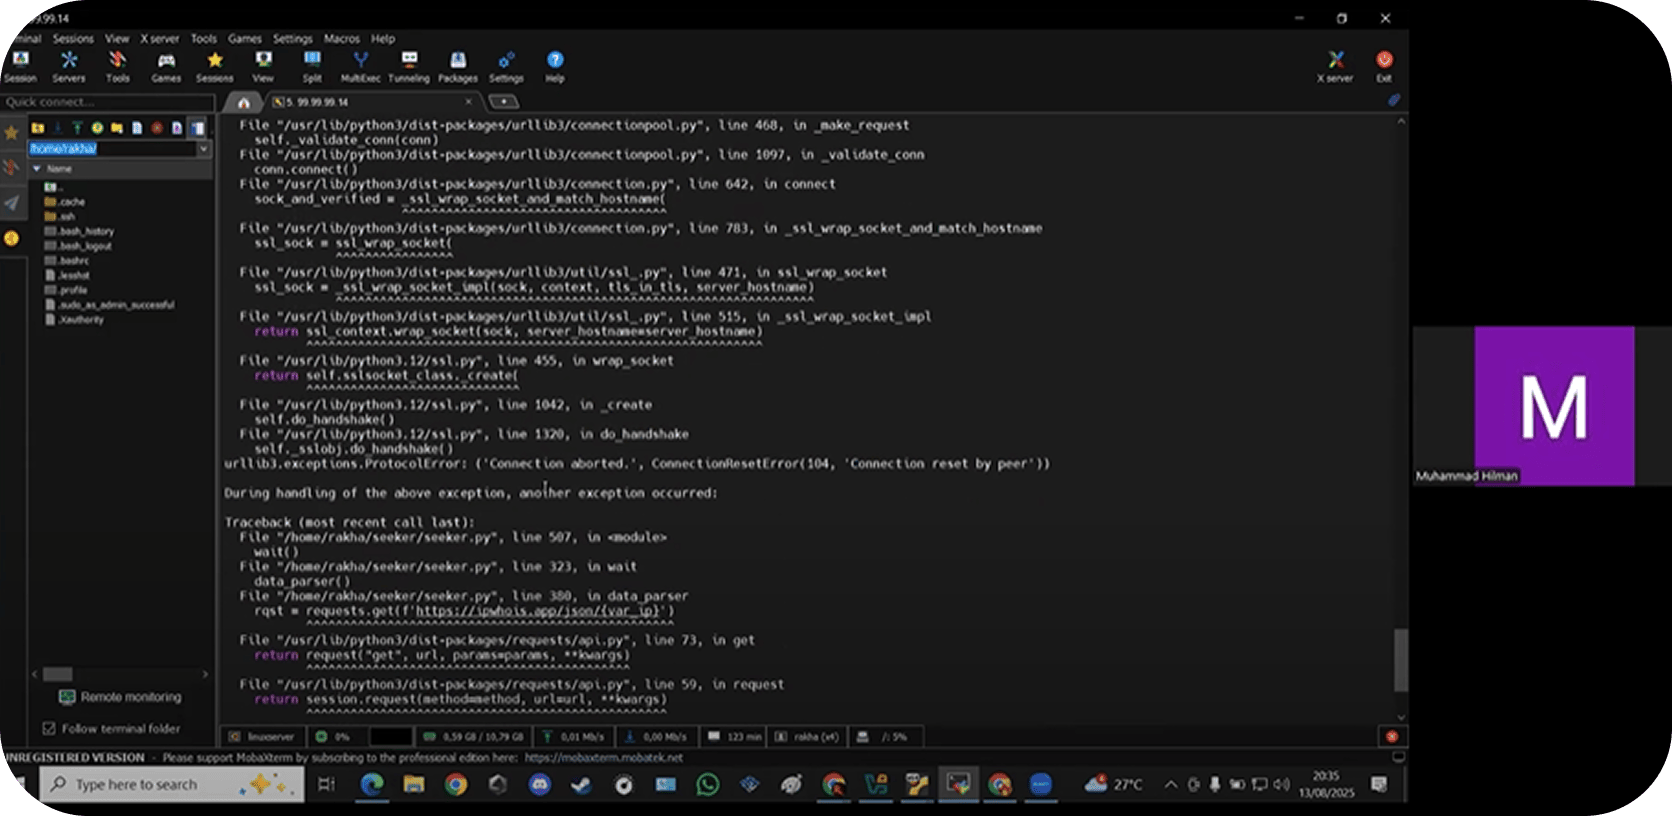
Task: Open the mobaxterm.mobatek.net link
Action: pyautogui.click(x=604, y=758)
